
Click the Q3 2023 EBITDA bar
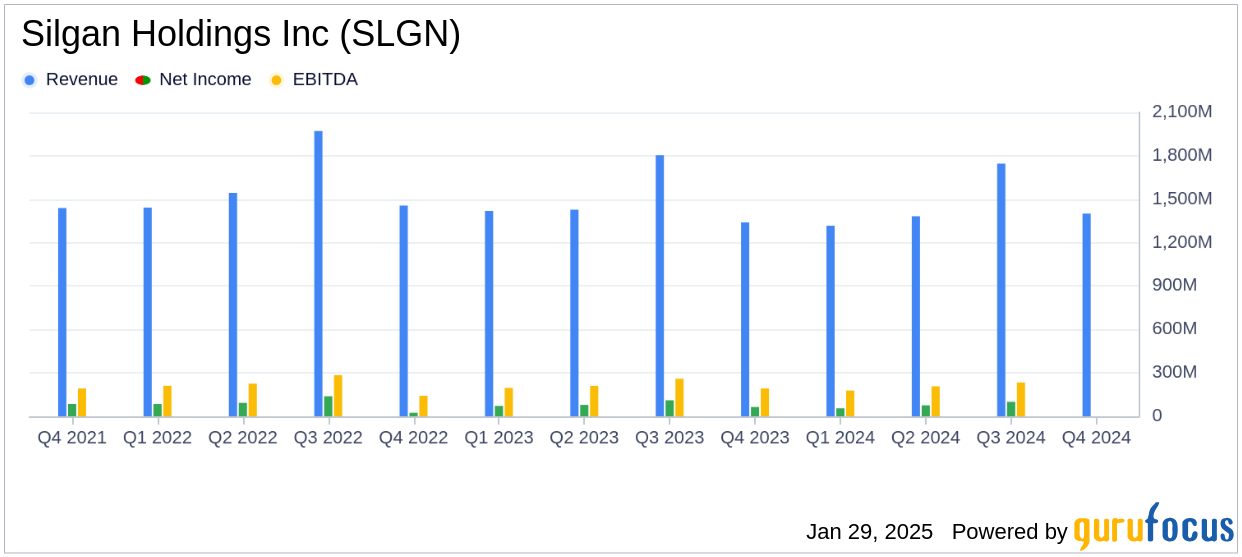[679, 398]
